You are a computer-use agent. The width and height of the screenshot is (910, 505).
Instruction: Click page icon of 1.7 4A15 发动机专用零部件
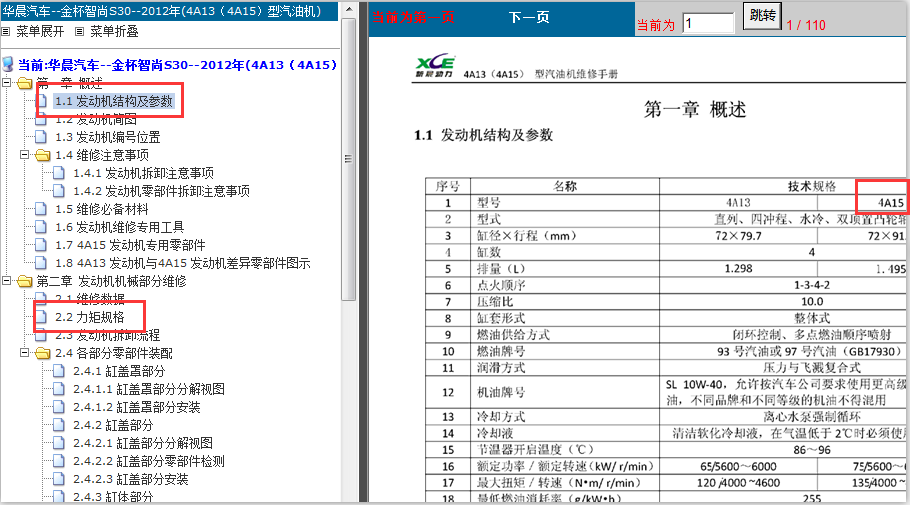41,245
